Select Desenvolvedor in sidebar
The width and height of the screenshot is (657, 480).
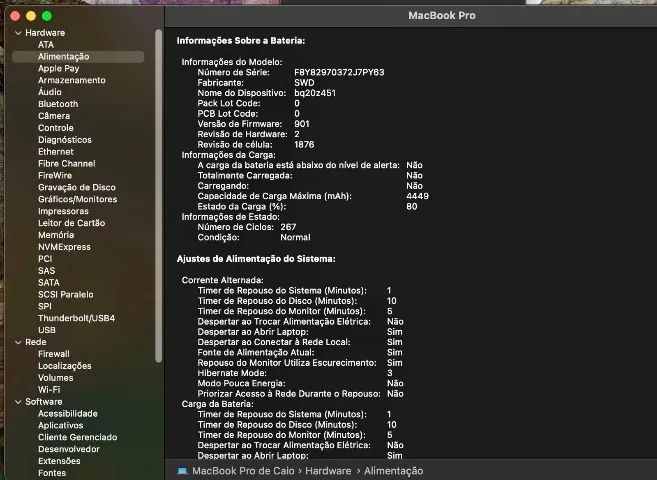coord(69,449)
